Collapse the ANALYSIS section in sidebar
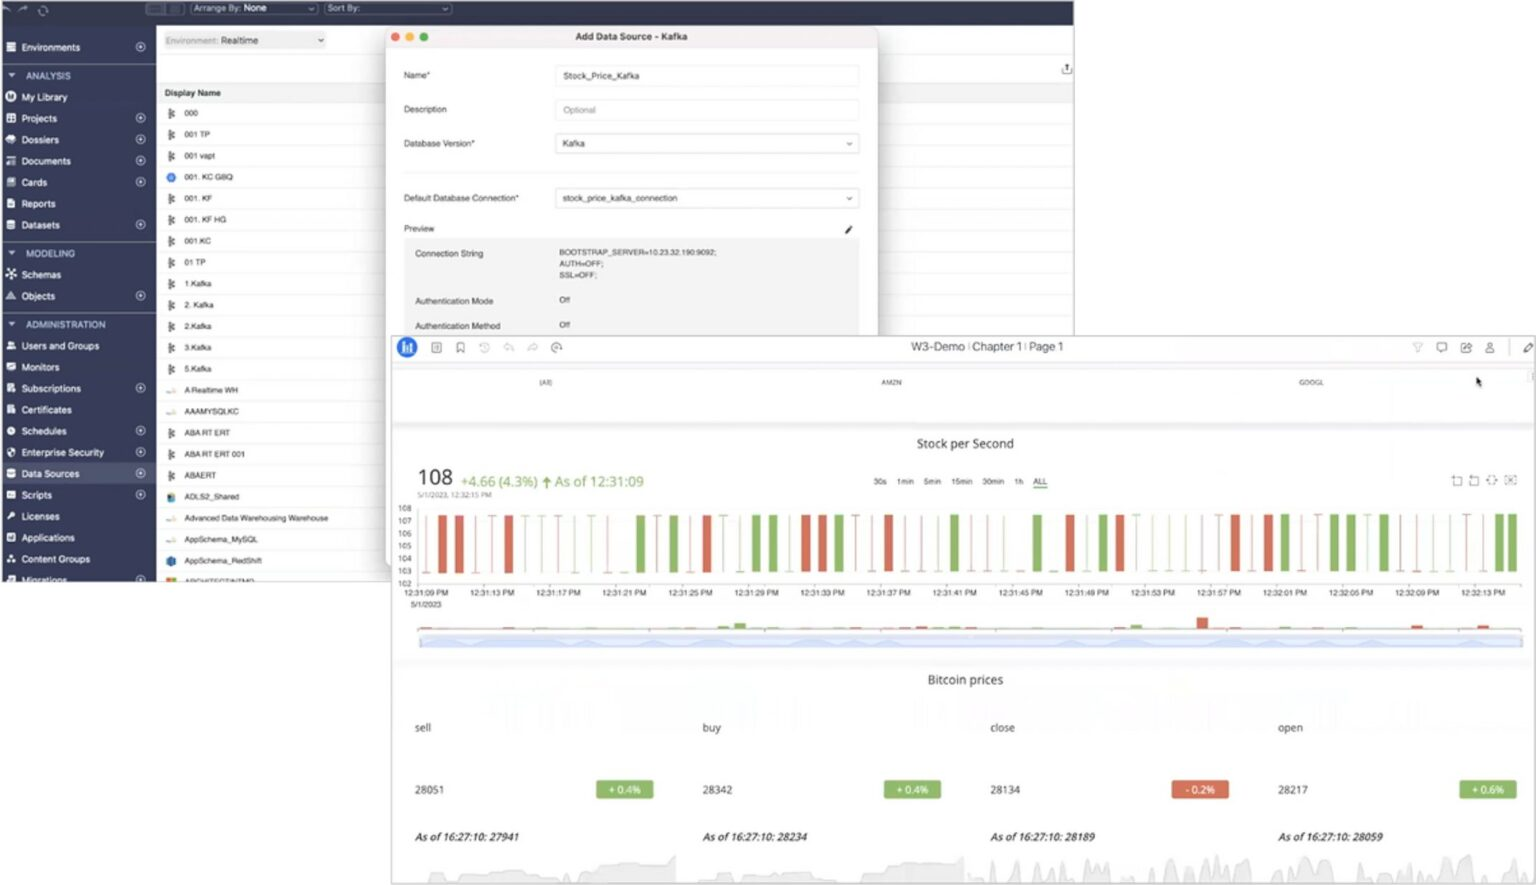Image resolution: width=1536 pixels, height=885 pixels. (12, 76)
